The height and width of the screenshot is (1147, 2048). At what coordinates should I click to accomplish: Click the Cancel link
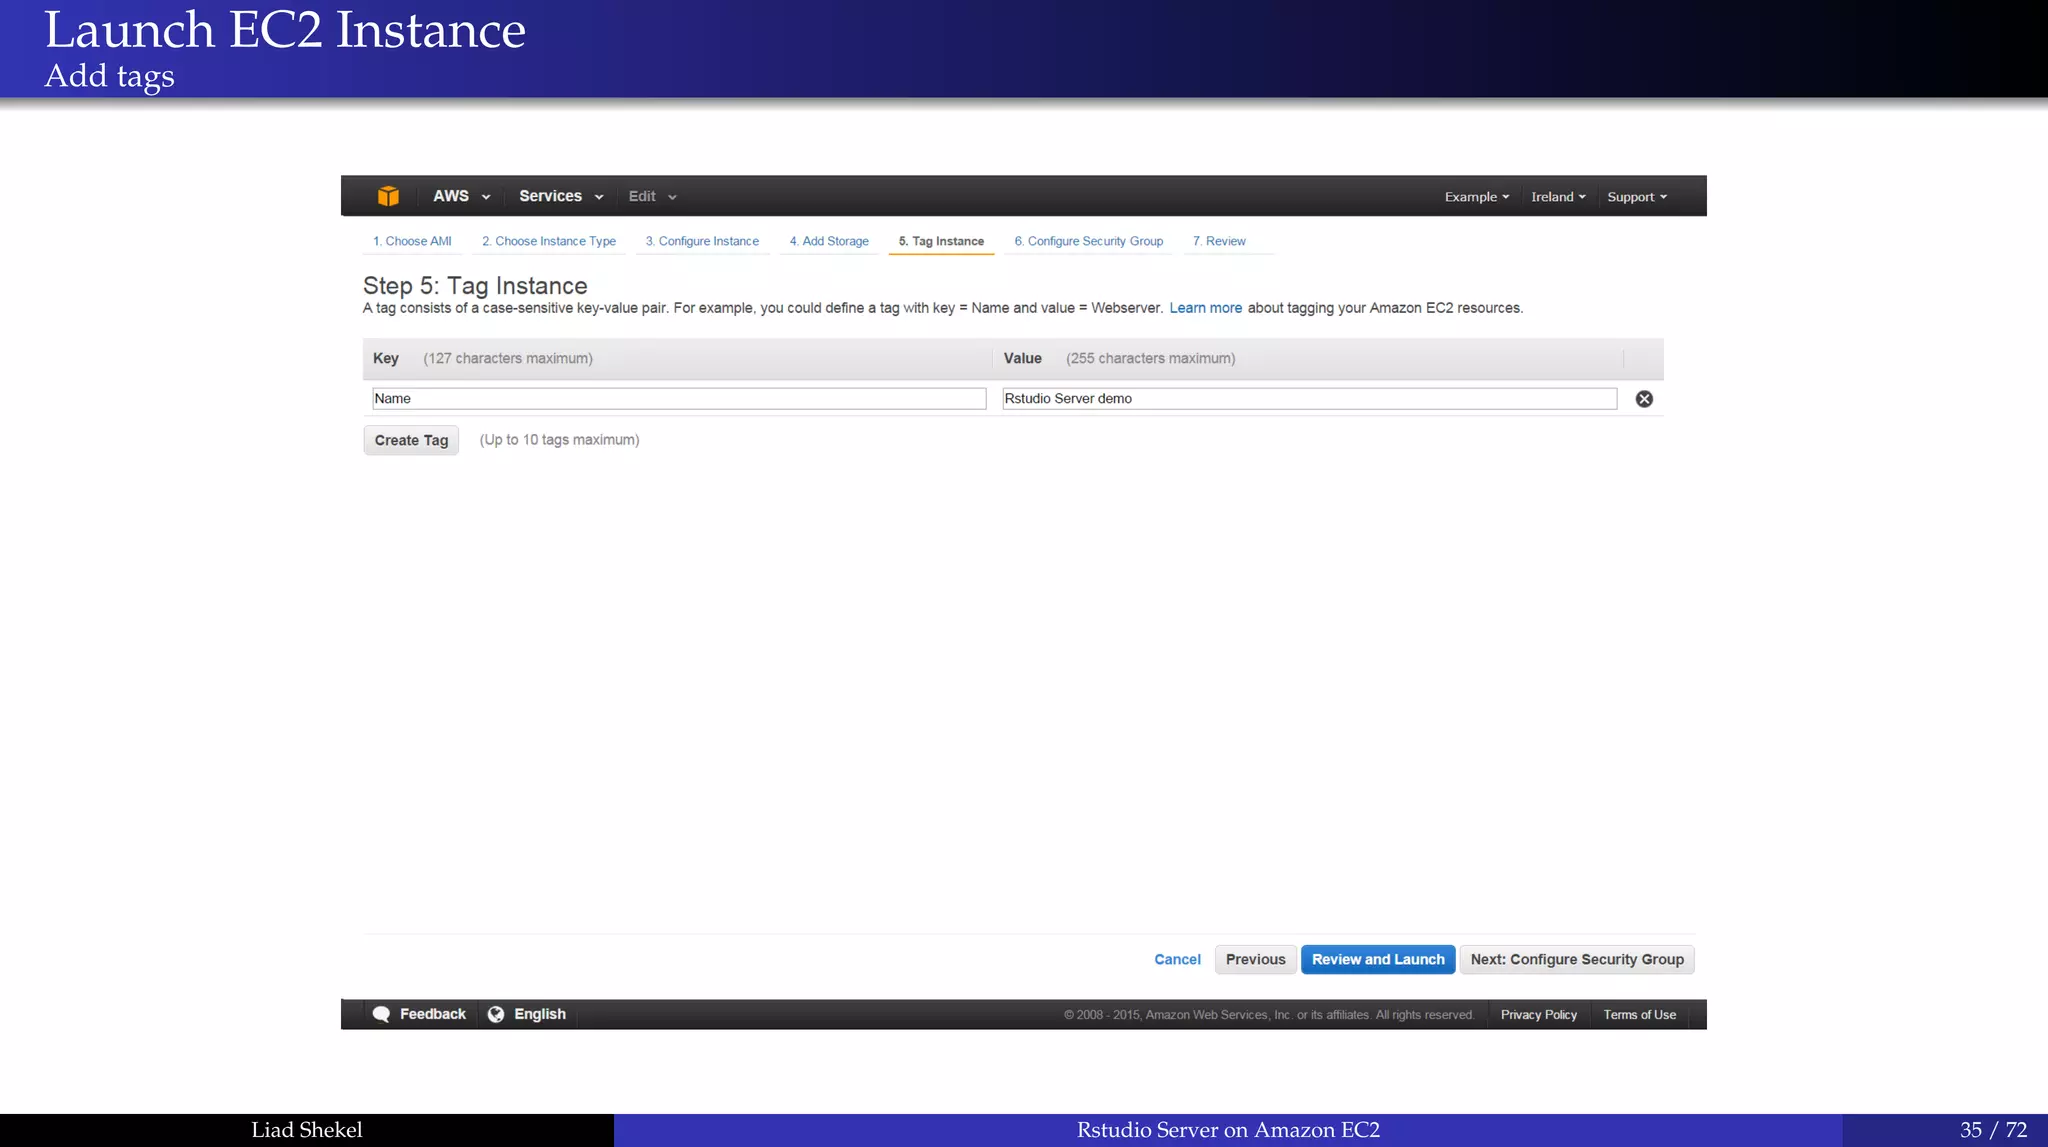click(x=1177, y=959)
